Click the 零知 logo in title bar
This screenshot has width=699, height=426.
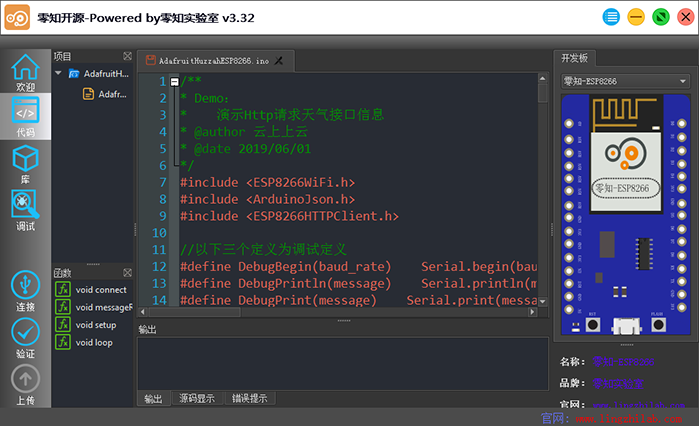click(17, 17)
